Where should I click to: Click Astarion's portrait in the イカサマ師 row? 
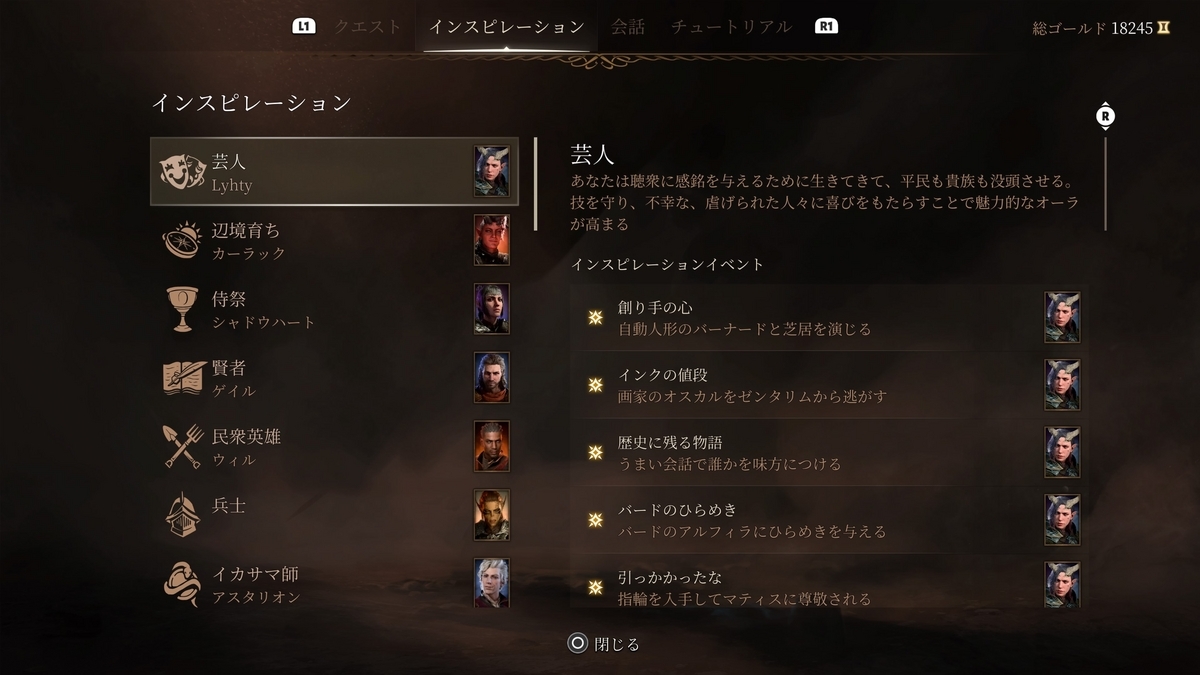492,583
